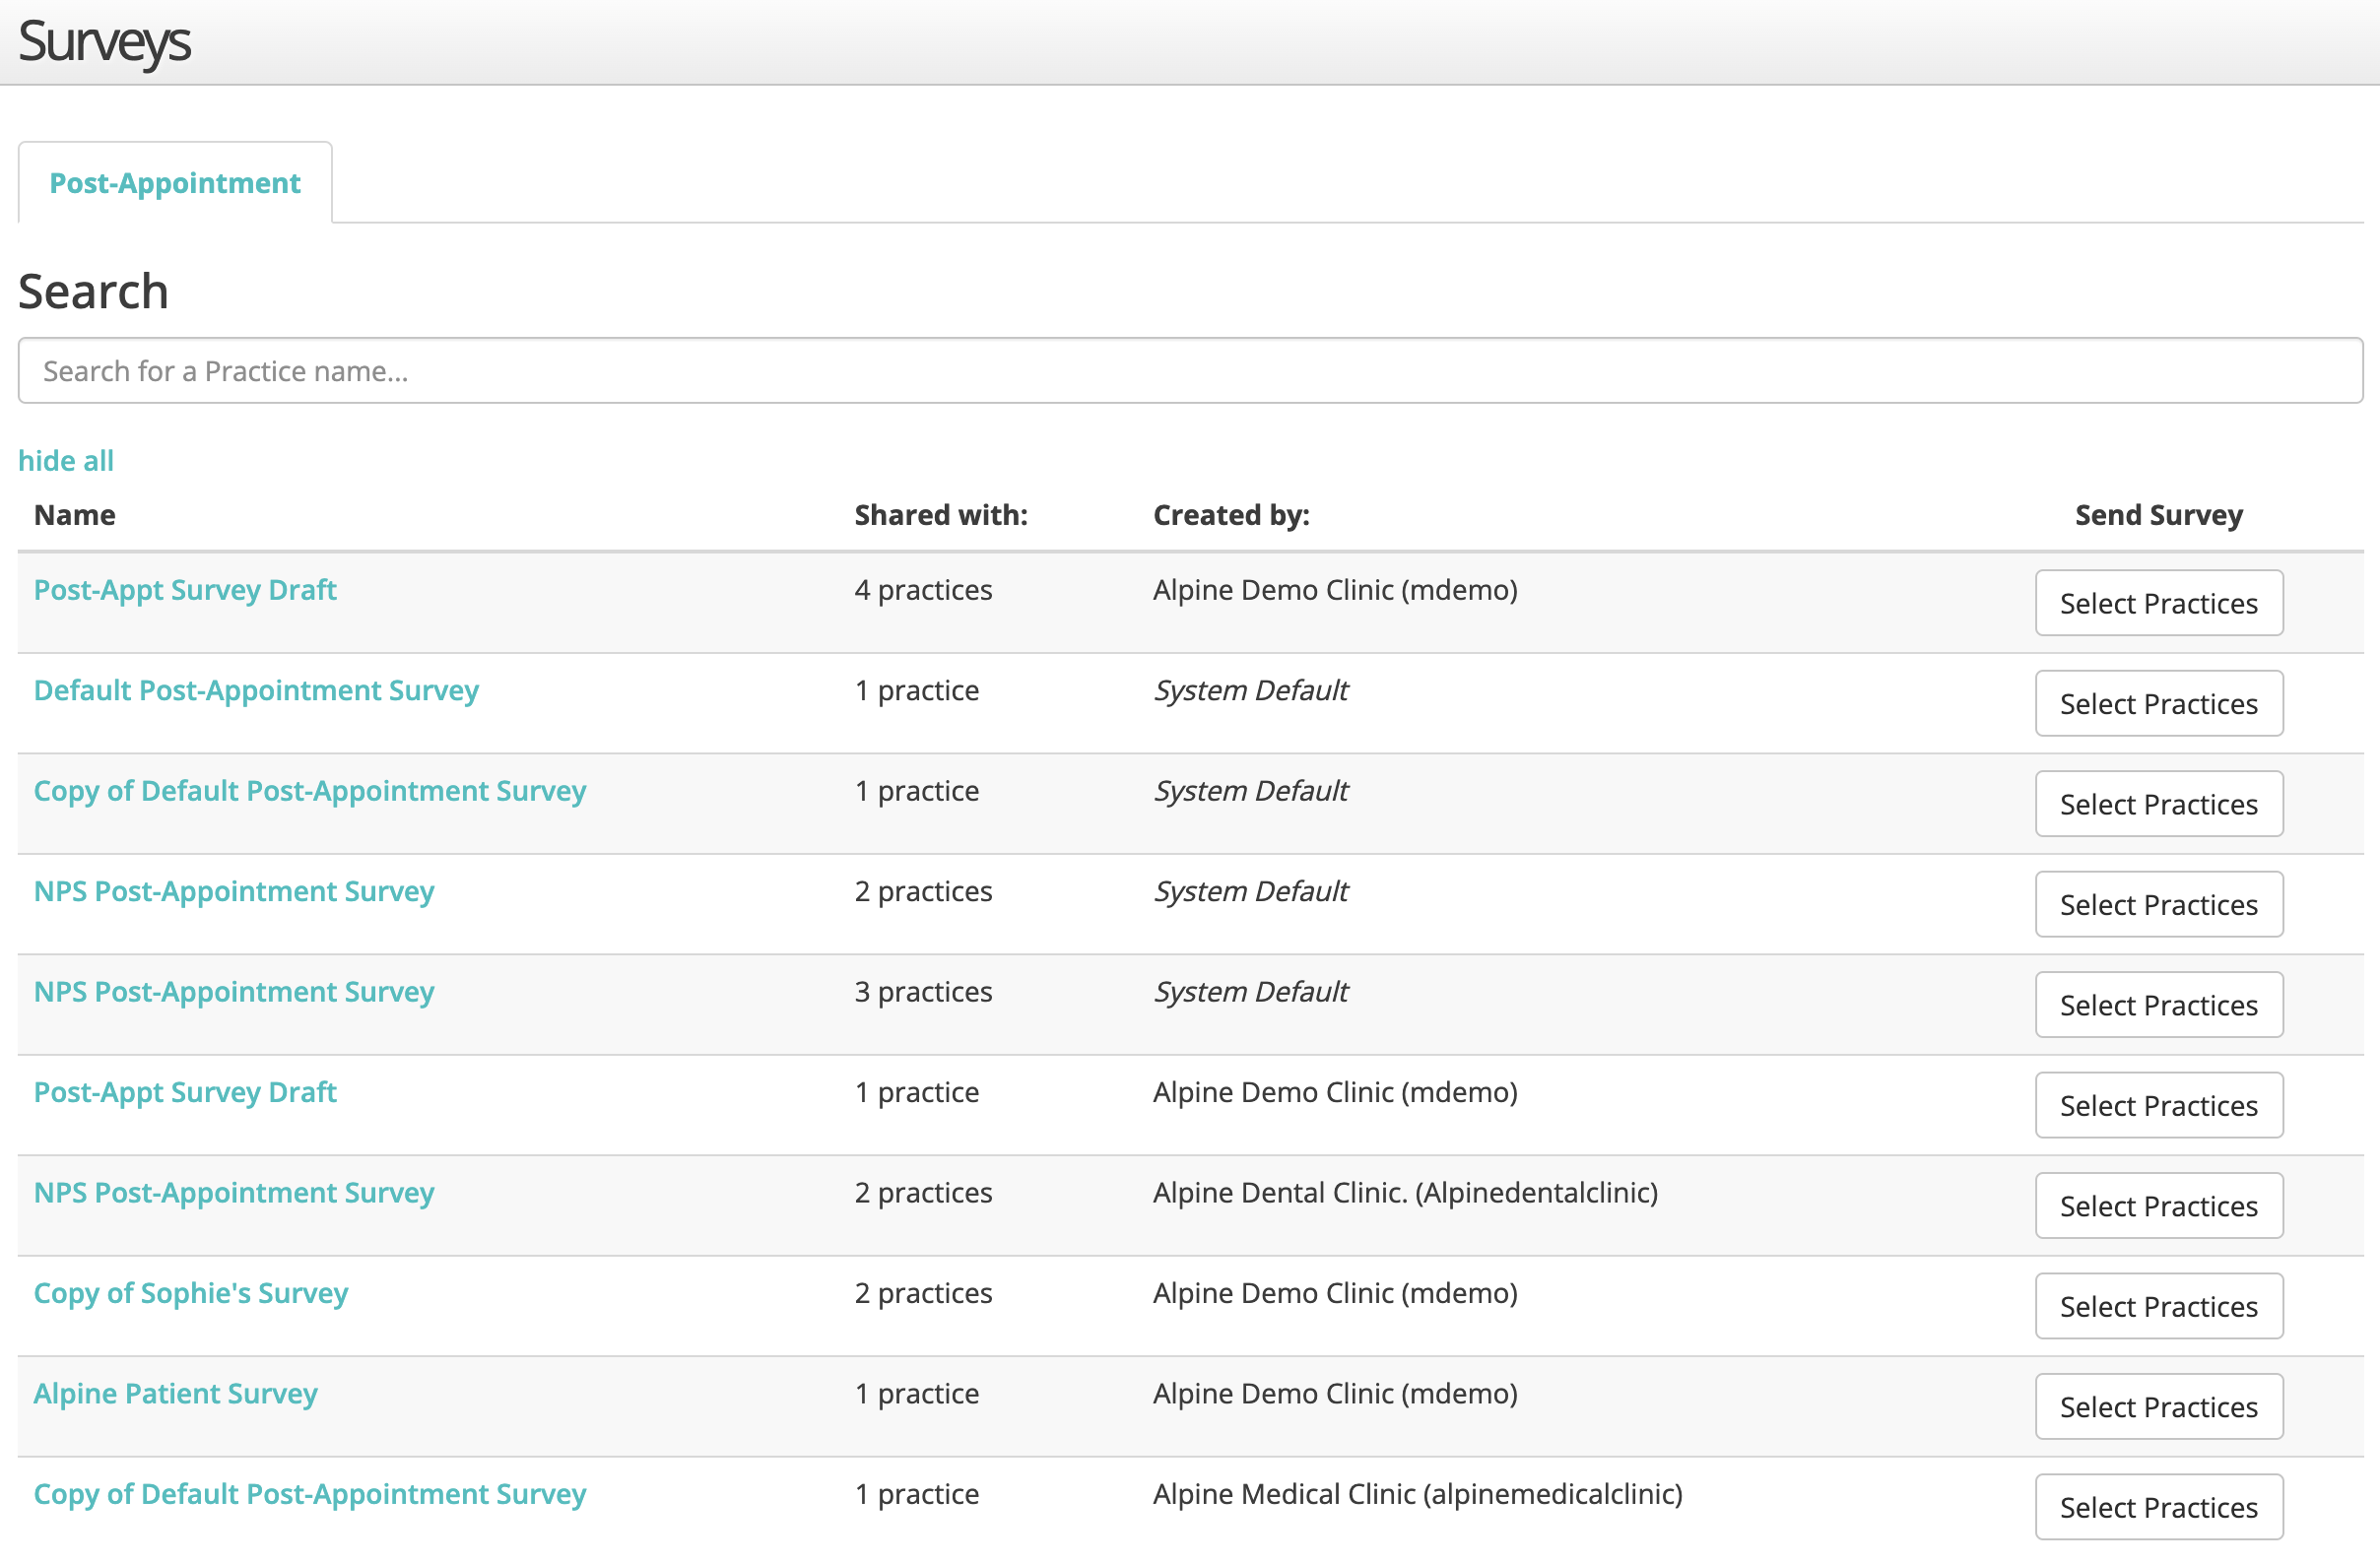
Task: Select Practices for the last listed survey
Action: pos(2159,1507)
